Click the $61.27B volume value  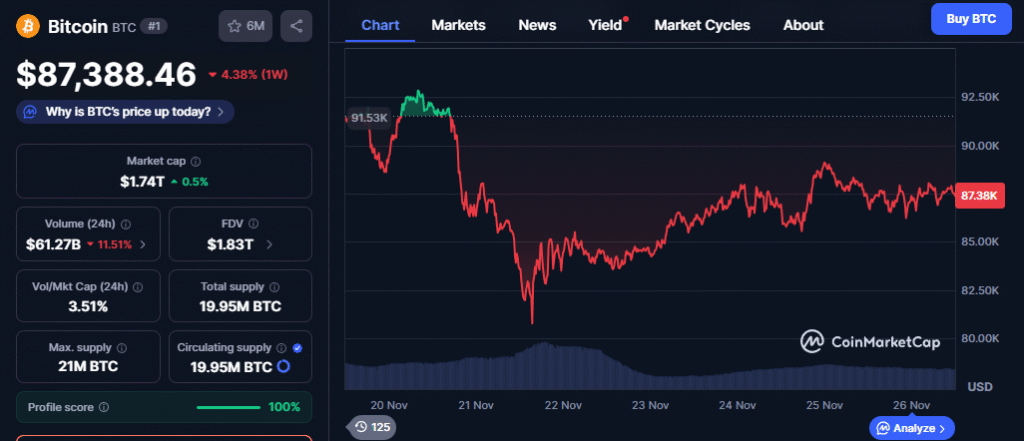(54, 244)
